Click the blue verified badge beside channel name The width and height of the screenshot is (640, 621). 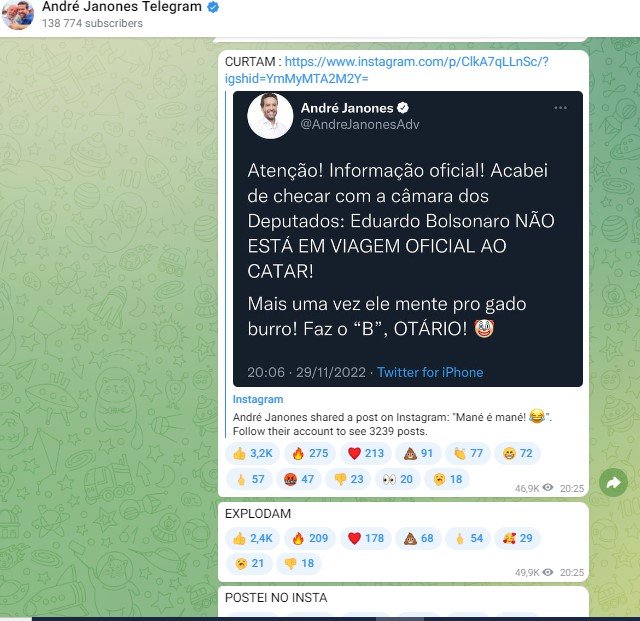click(213, 7)
